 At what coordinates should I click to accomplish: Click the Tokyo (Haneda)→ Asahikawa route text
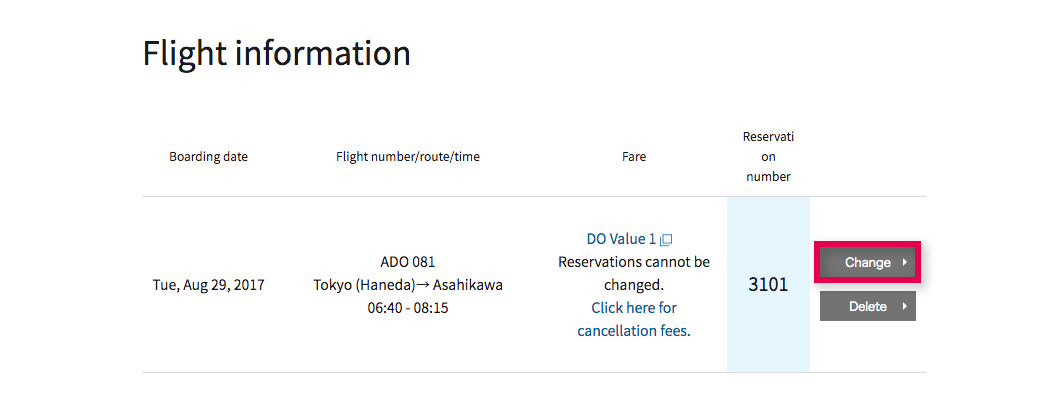408,285
